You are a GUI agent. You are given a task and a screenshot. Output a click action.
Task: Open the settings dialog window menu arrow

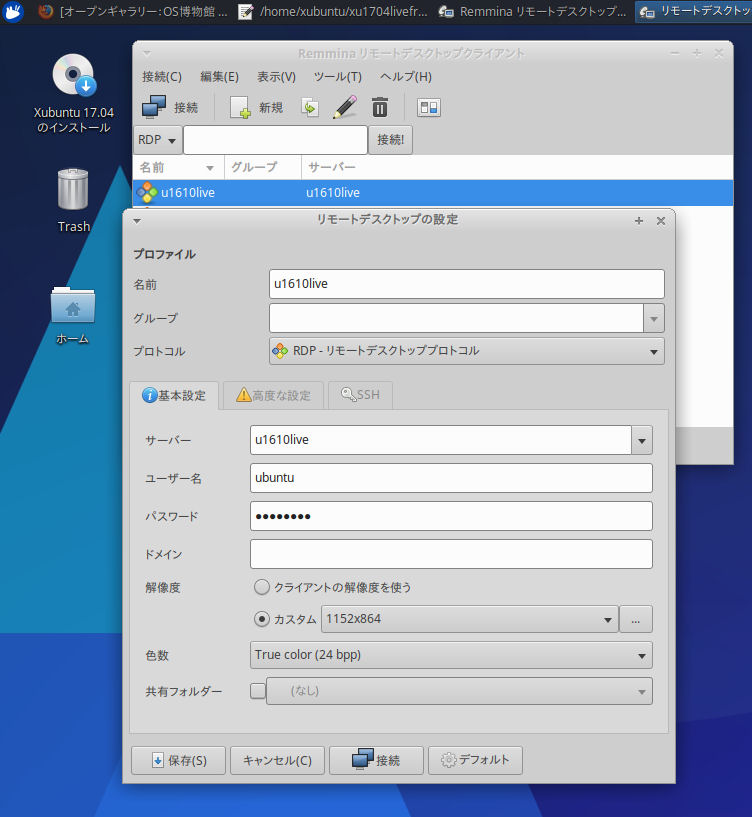[x=137, y=221]
